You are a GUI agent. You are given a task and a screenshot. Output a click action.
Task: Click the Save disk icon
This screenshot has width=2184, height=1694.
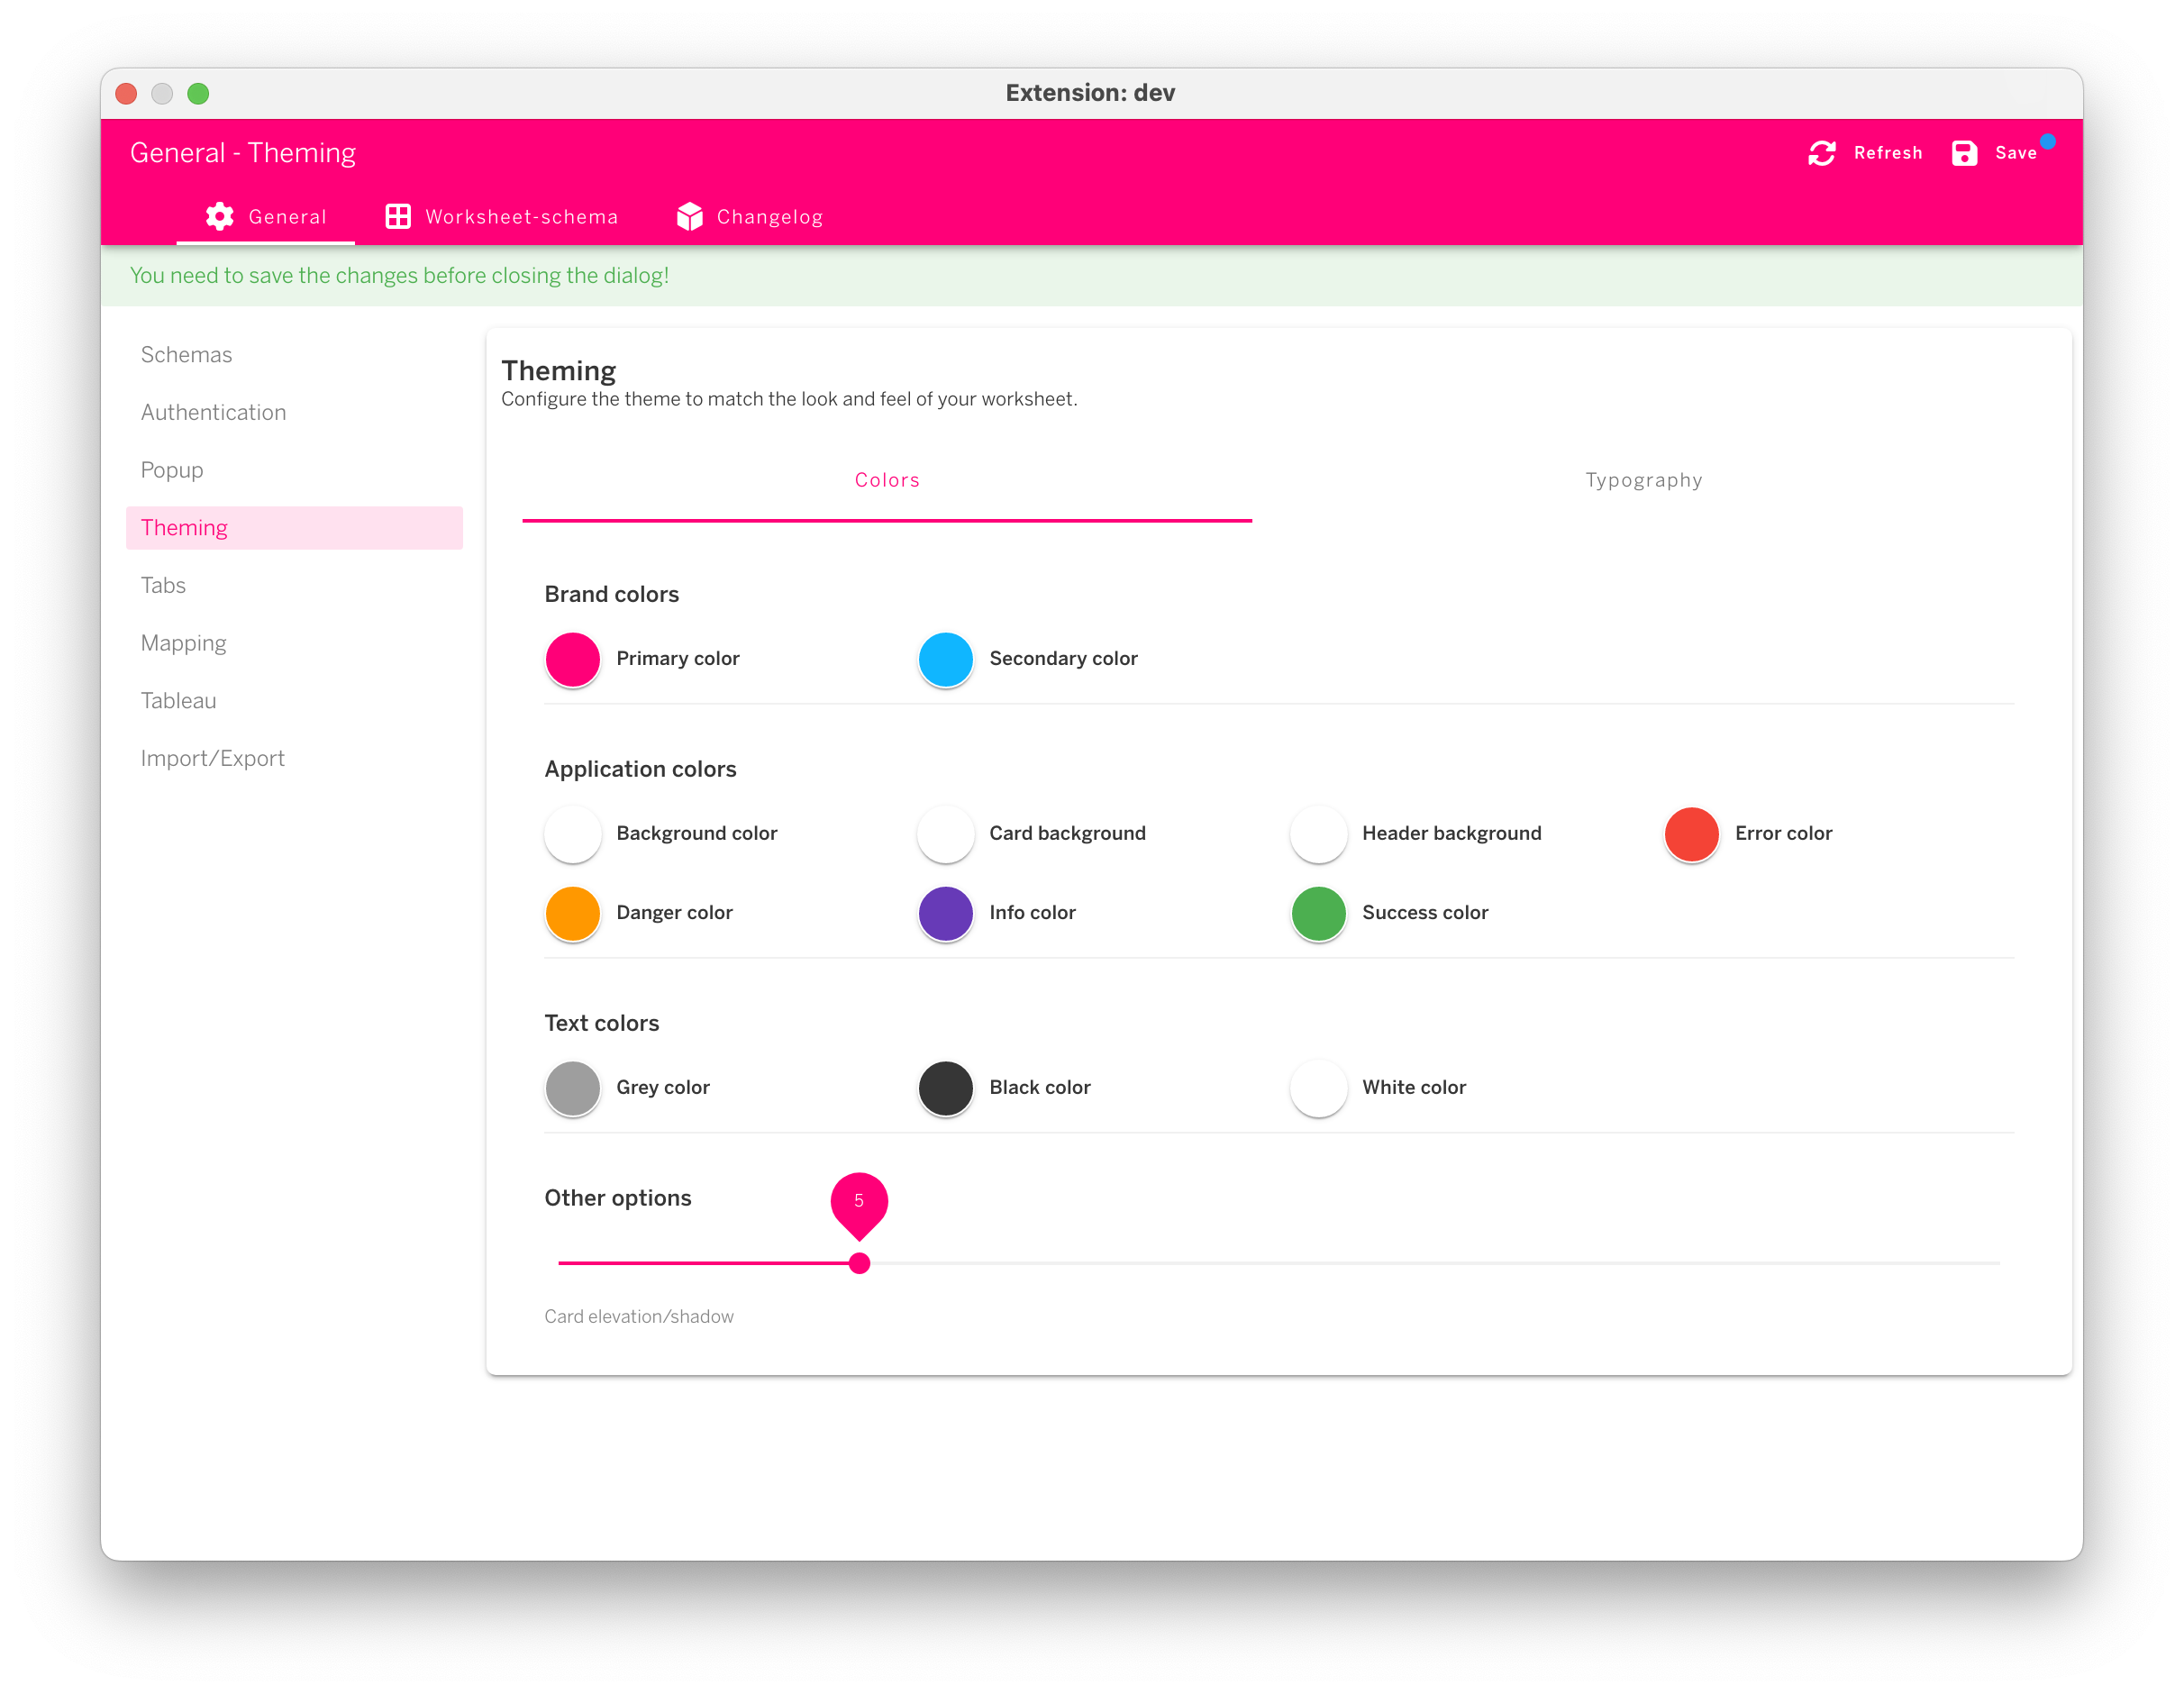pos(1963,153)
